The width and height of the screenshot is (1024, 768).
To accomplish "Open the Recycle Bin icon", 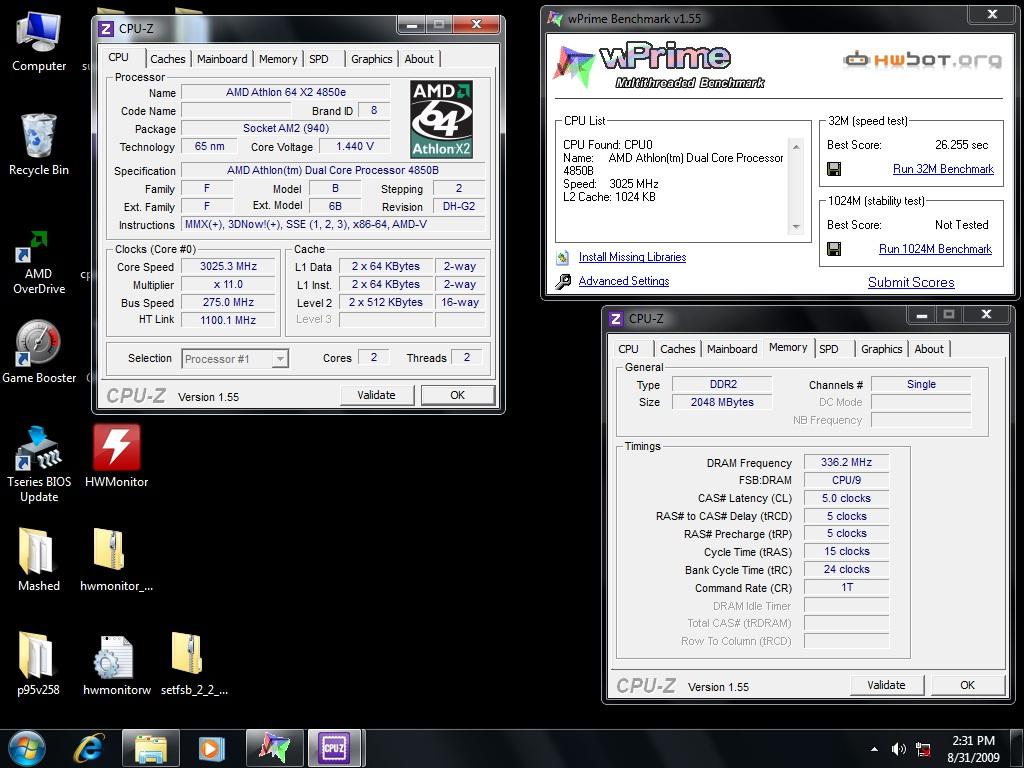I will (x=39, y=144).
